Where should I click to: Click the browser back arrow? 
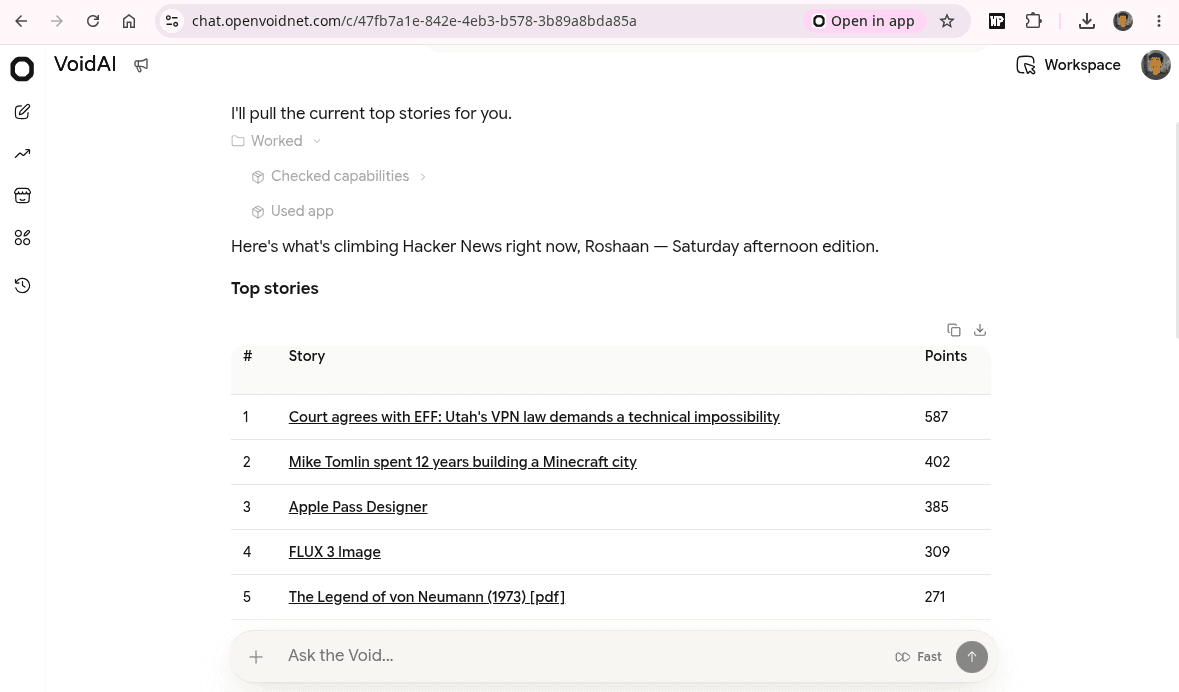[x=21, y=21]
